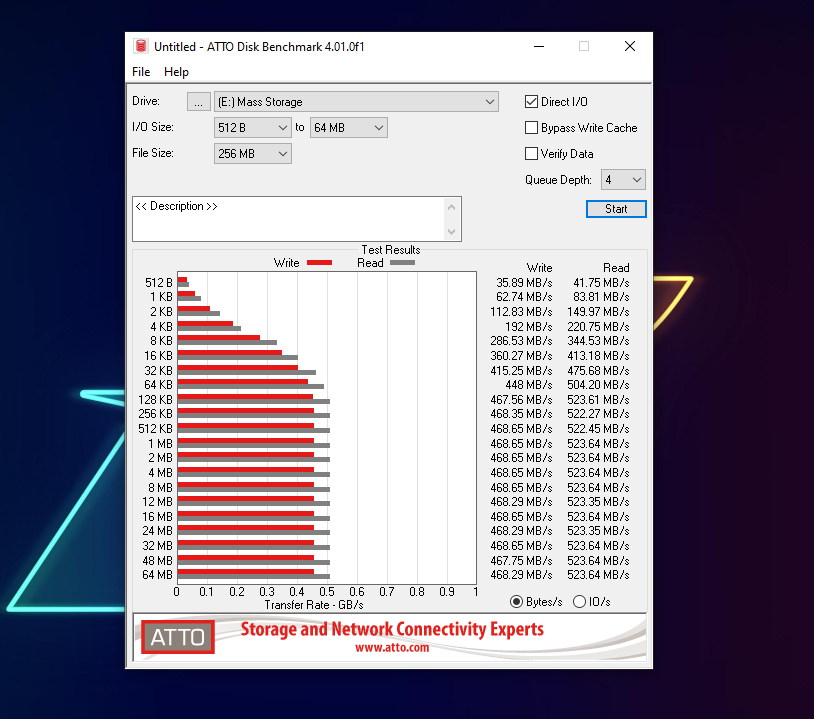Click the 467.56 MB/s write value

click(x=521, y=400)
